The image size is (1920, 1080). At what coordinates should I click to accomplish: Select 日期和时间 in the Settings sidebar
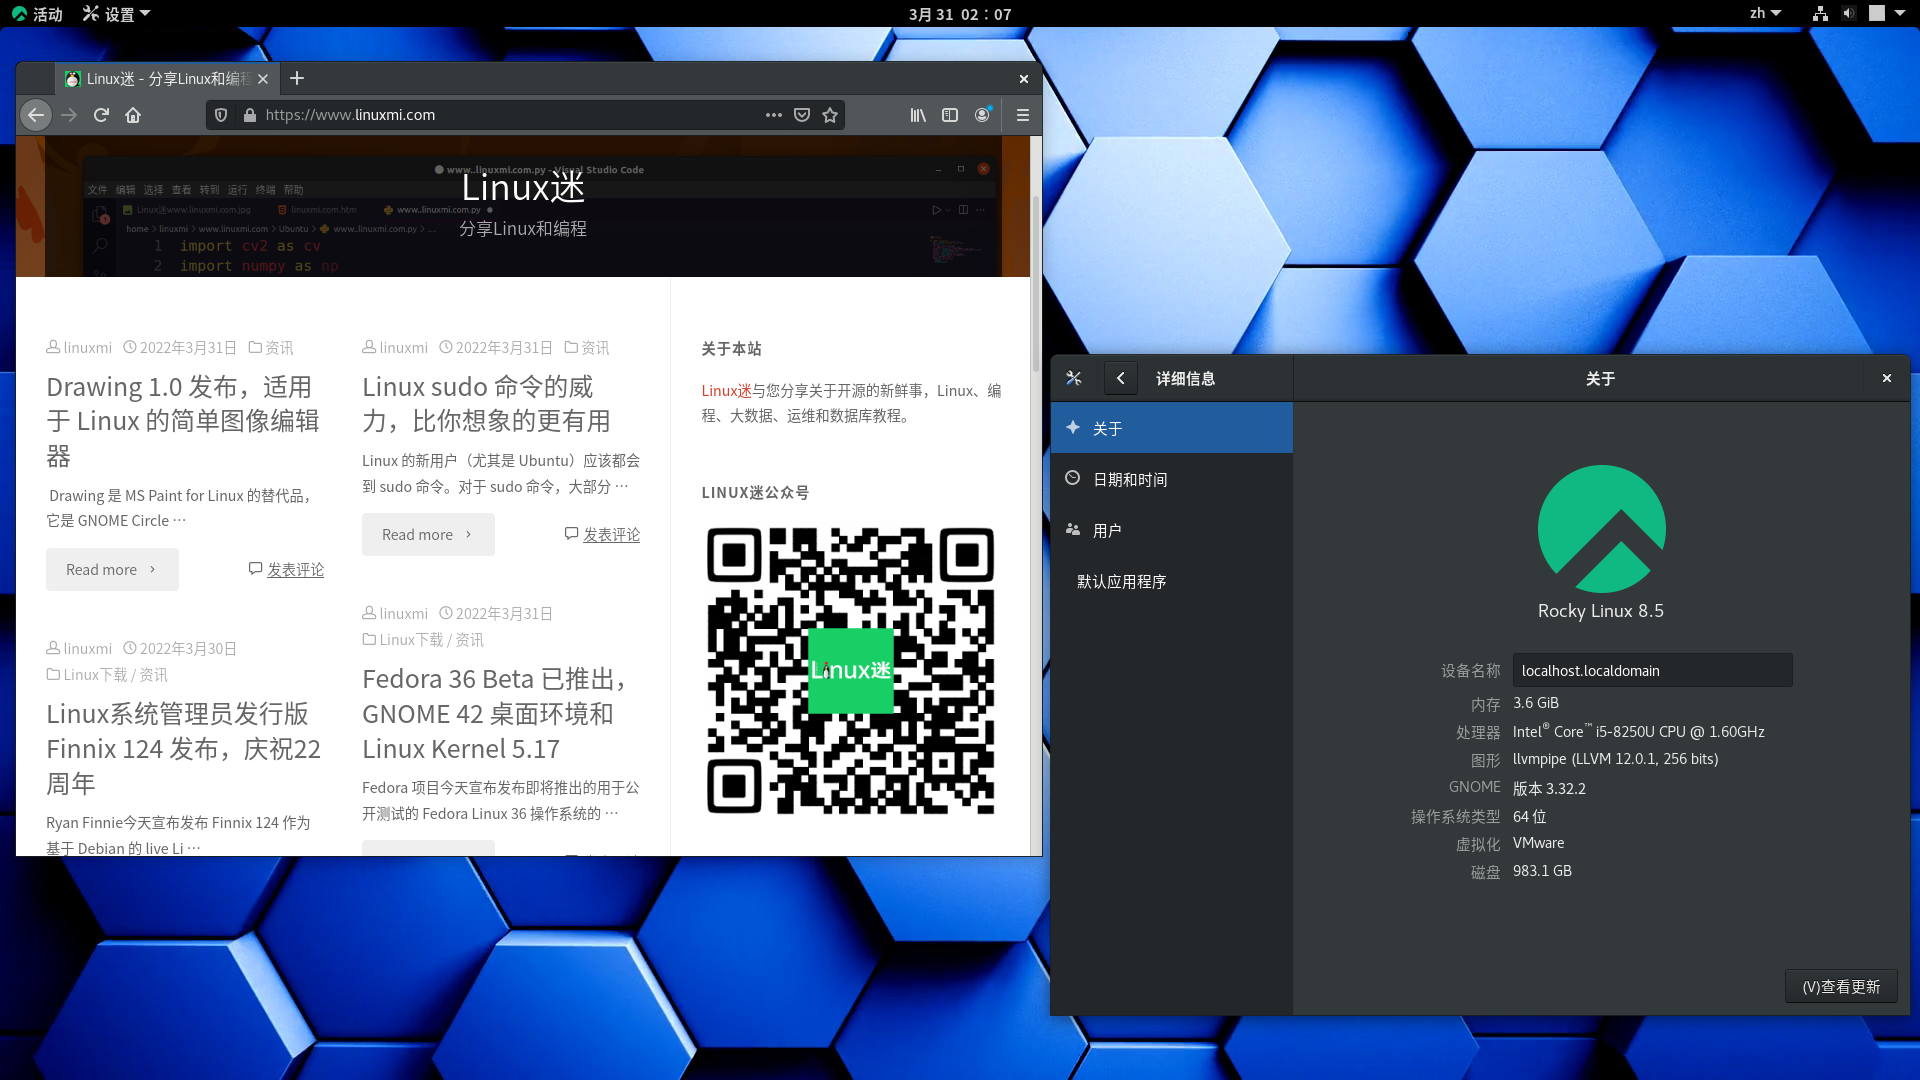click(1172, 479)
